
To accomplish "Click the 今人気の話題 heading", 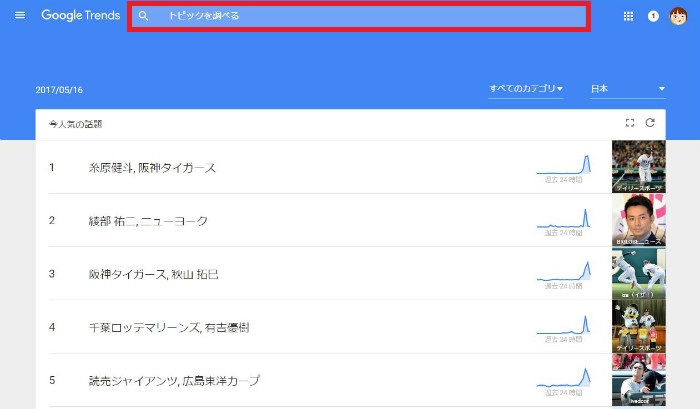I will tap(75, 124).
